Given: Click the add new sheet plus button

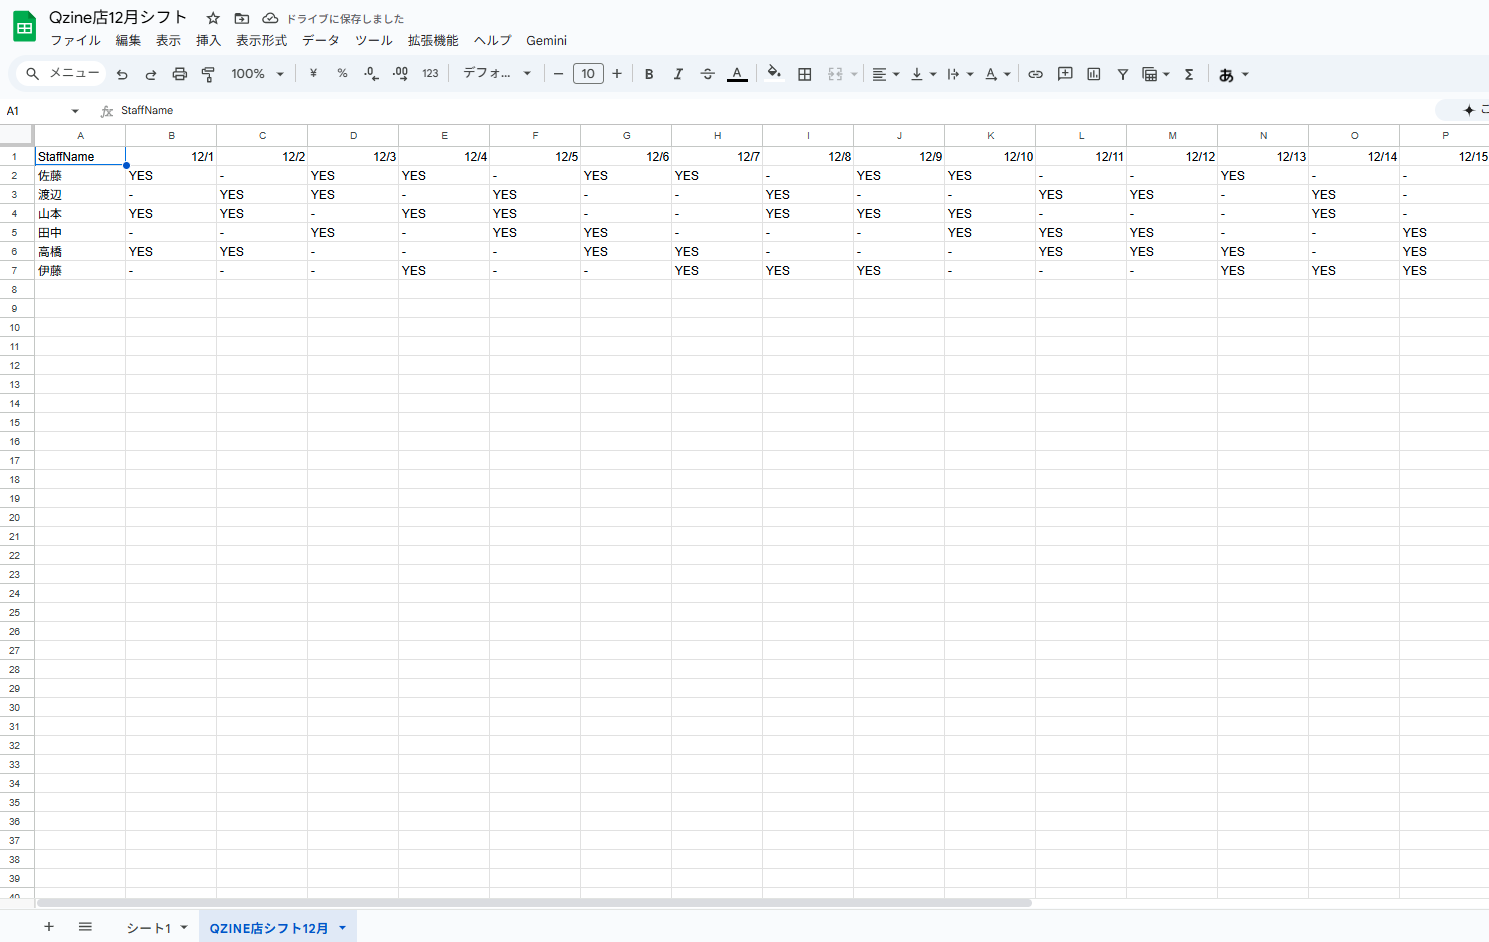Looking at the screenshot, I should click(49, 927).
